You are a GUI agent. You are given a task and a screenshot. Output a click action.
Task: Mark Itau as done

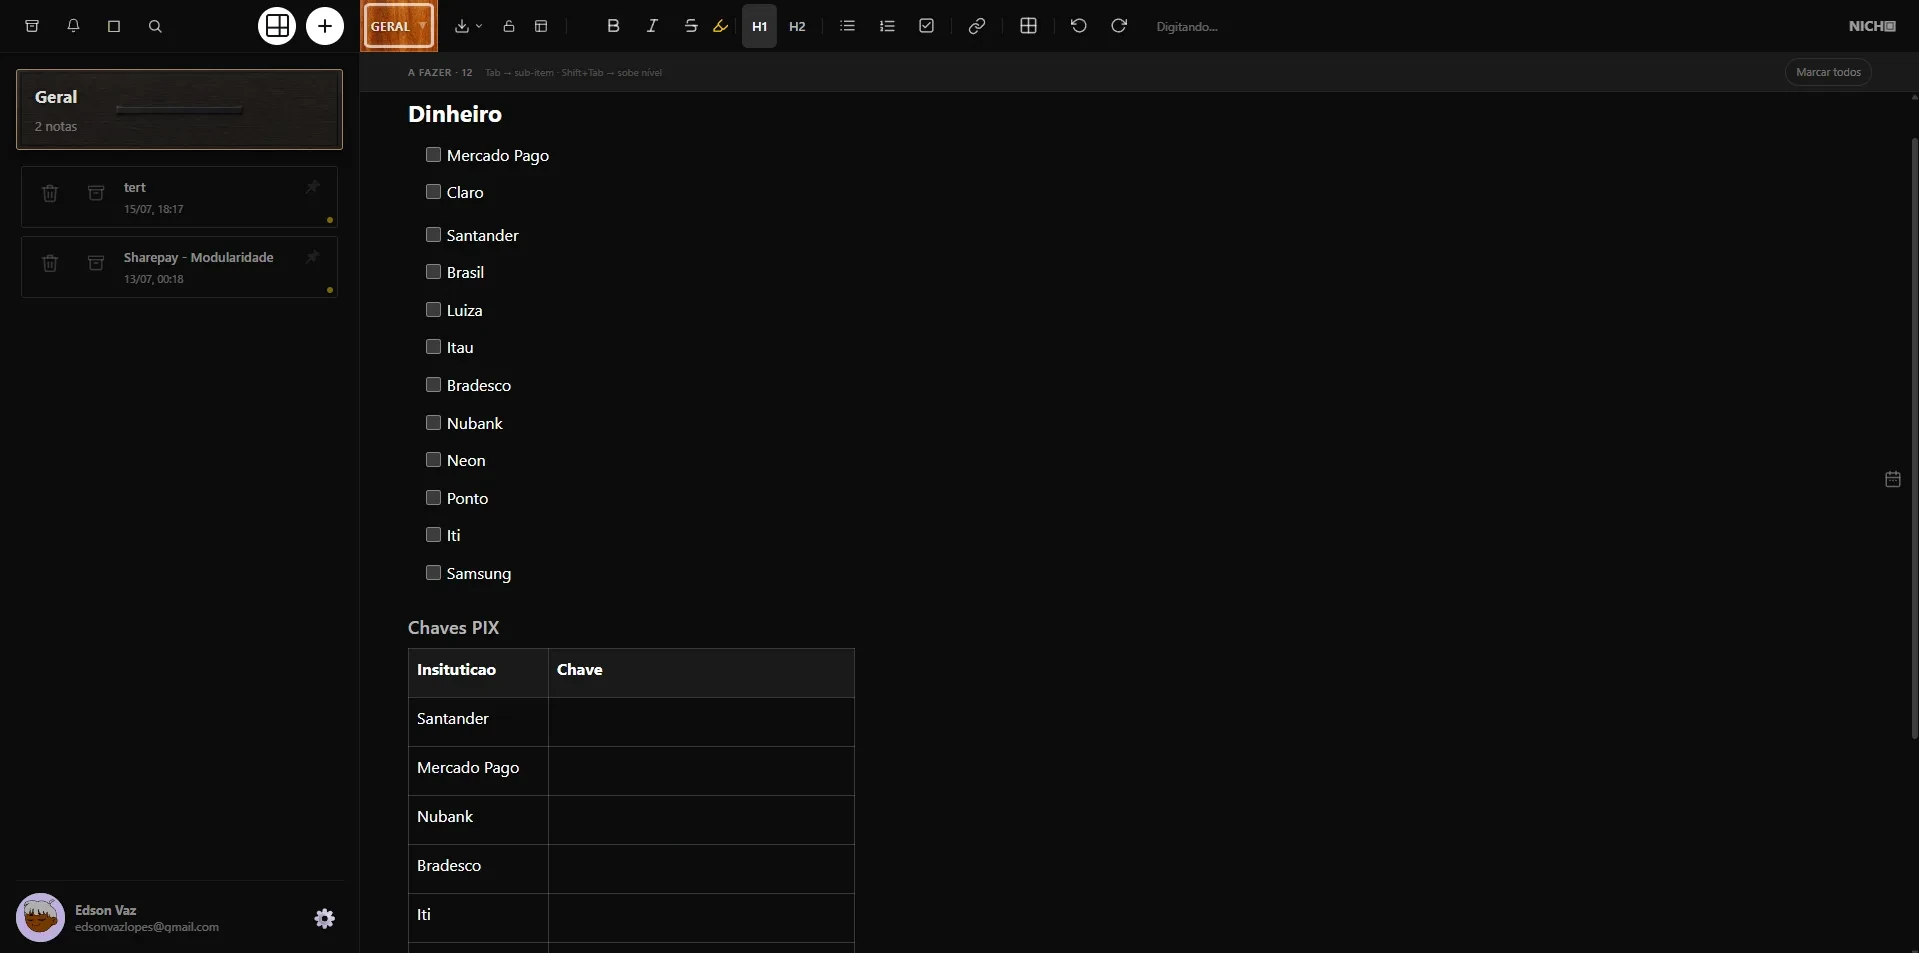(x=433, y=347)
